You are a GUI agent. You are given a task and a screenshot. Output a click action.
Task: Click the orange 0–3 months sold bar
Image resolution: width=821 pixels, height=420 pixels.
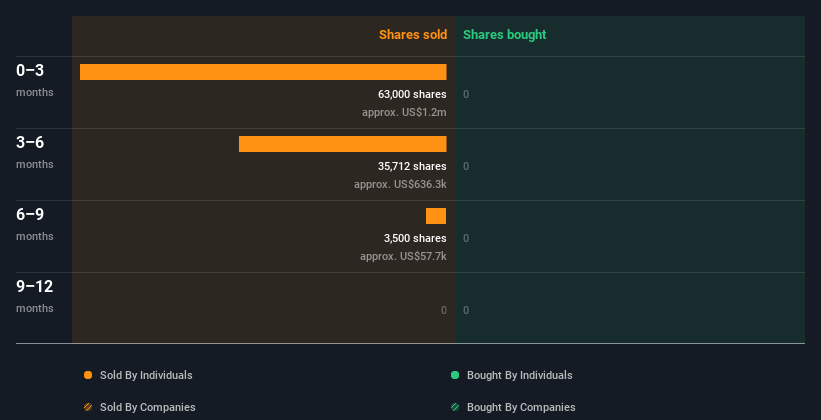pos(263,72)
